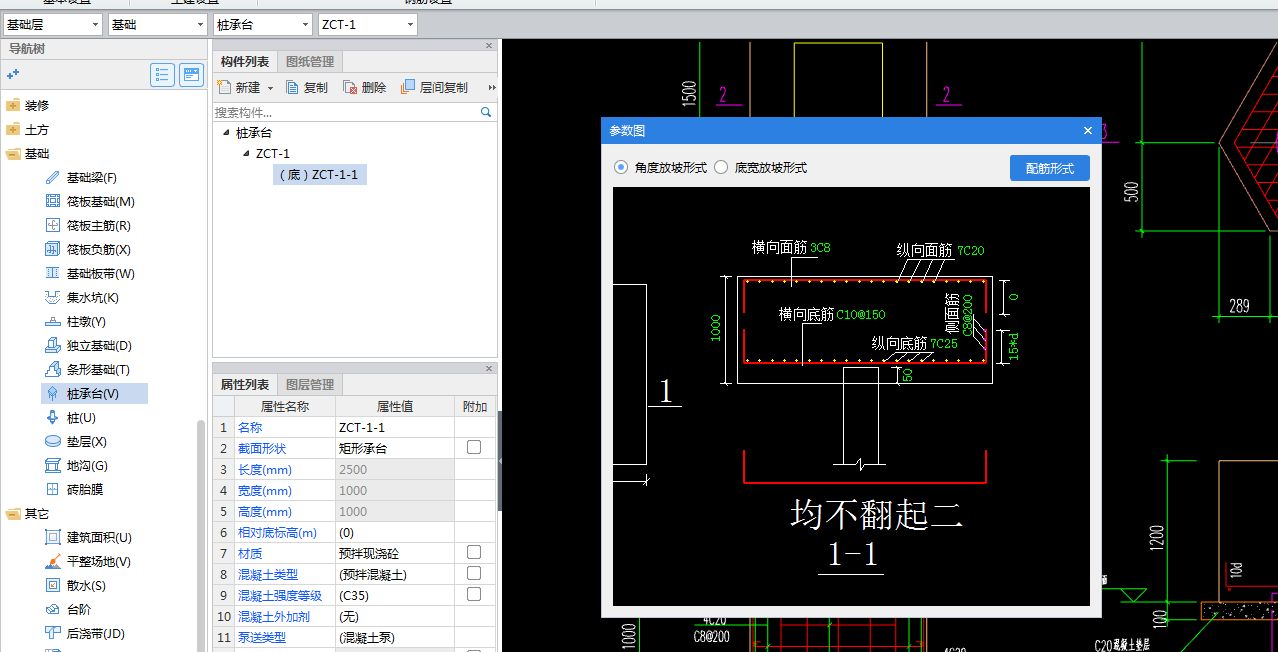Click the 配筋形式 button

pos(1049,169)
